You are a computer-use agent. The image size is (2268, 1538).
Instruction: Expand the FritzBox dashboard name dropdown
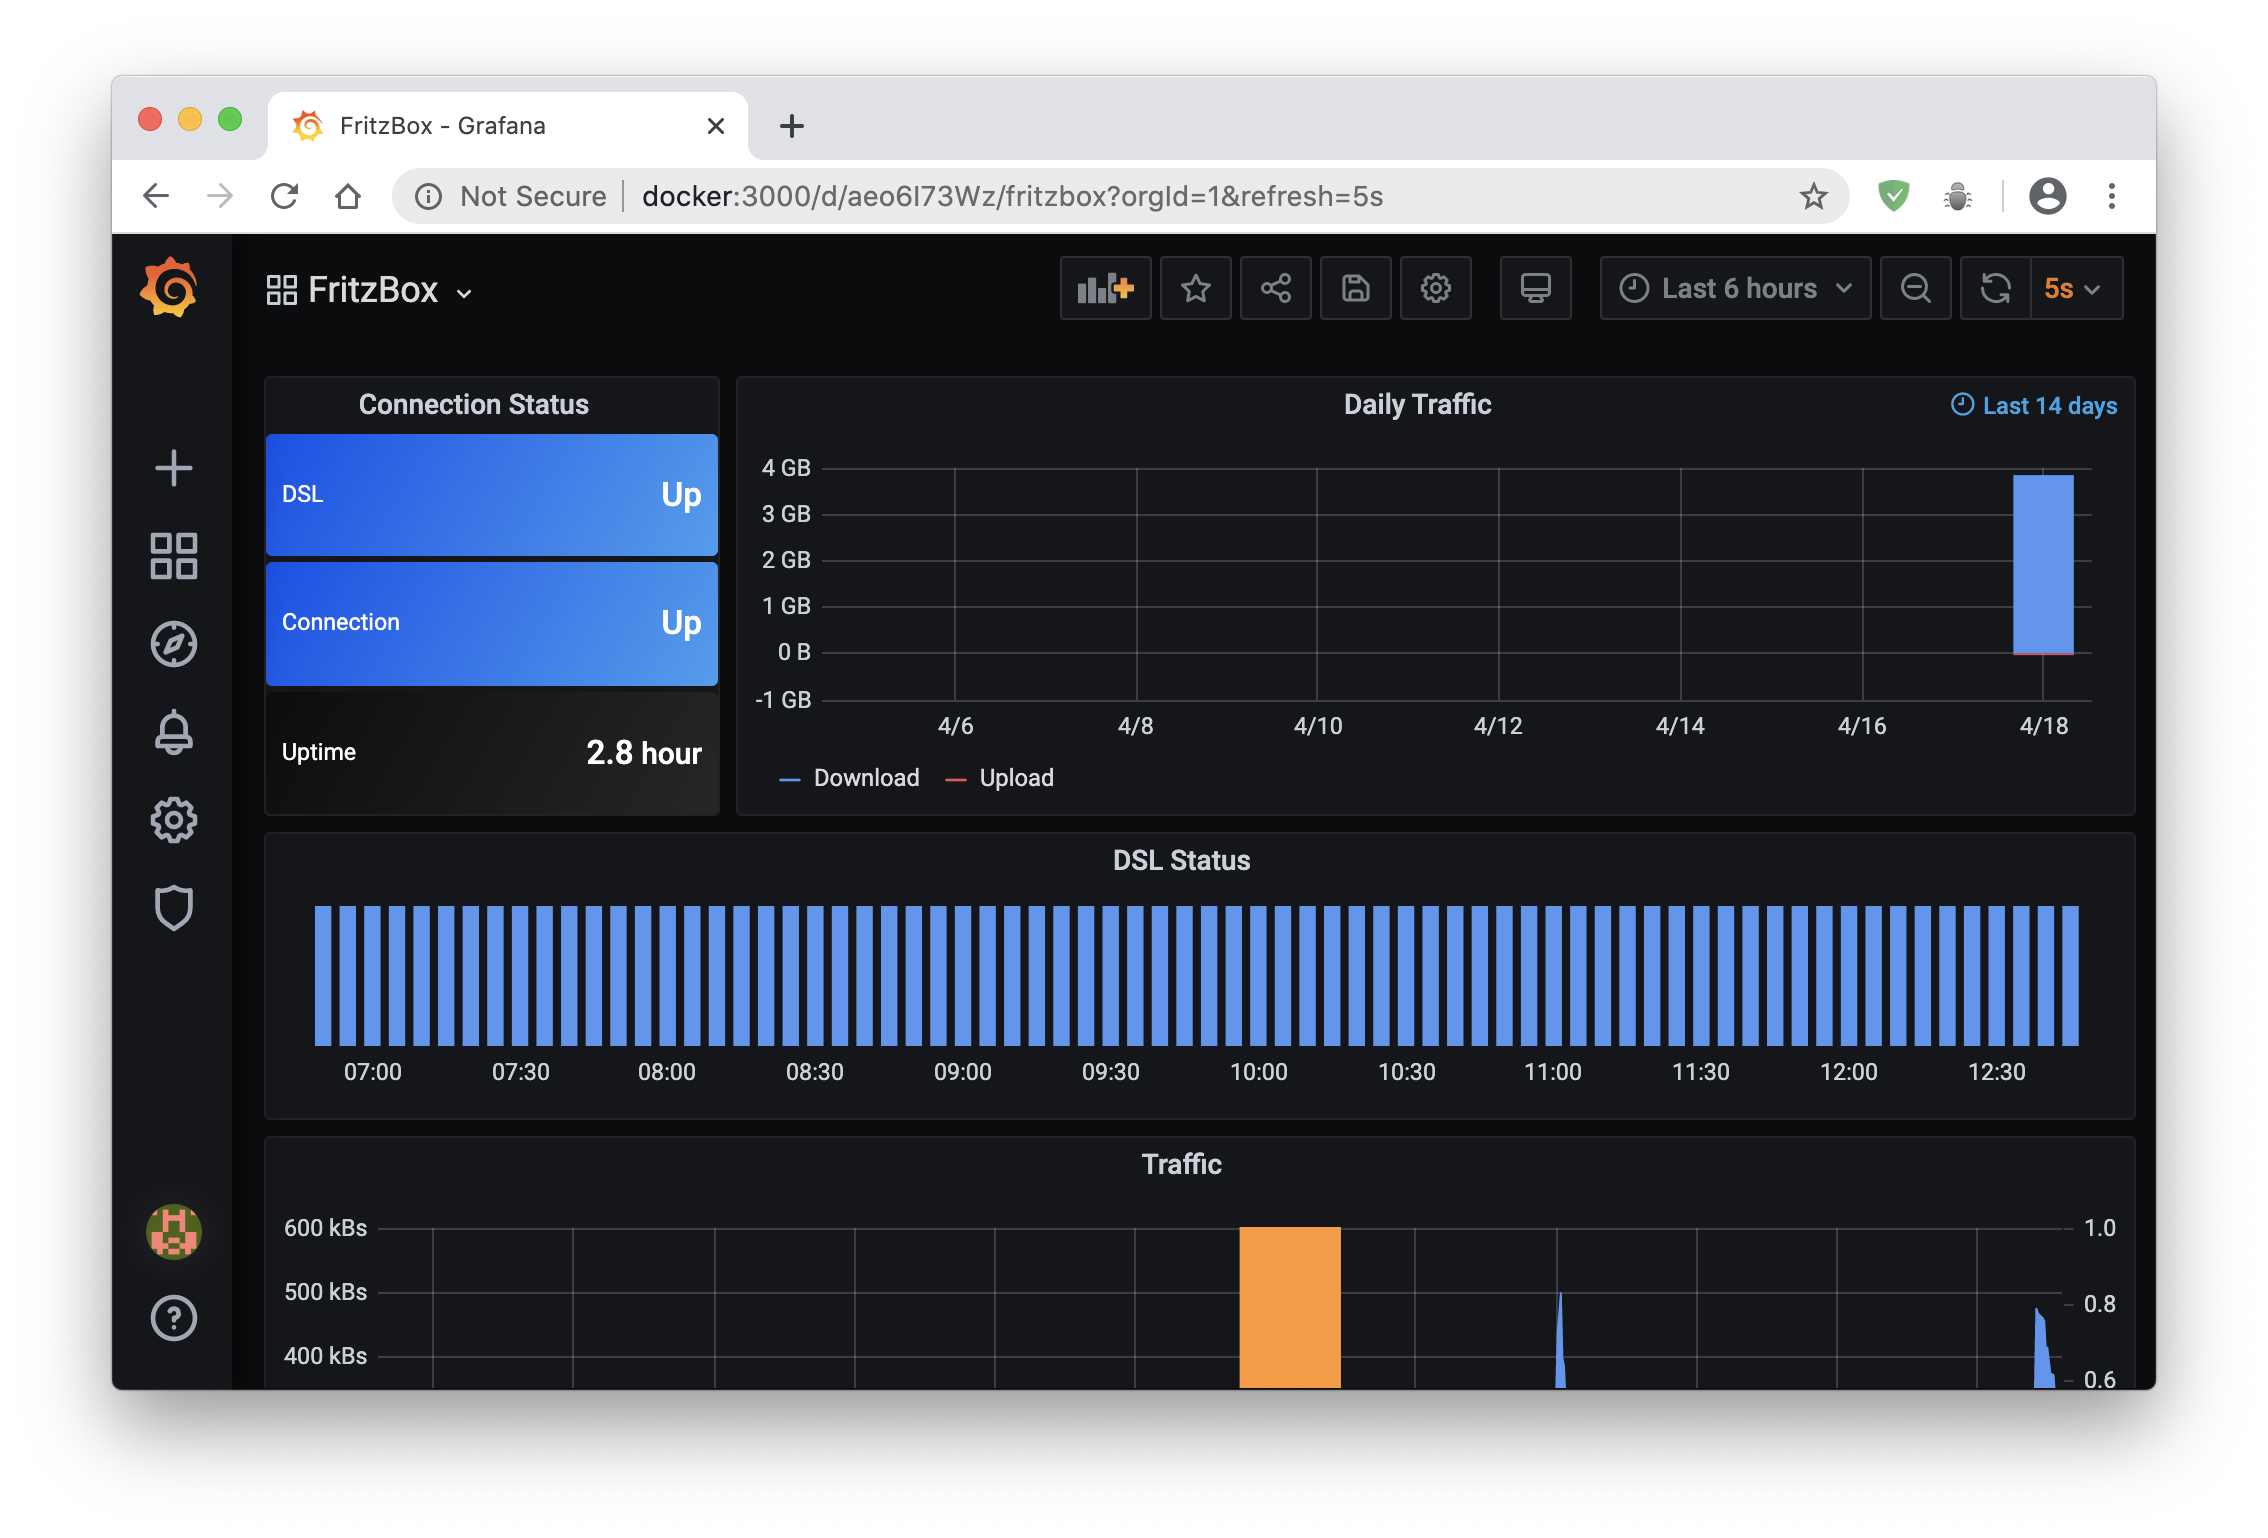(464, 293)
